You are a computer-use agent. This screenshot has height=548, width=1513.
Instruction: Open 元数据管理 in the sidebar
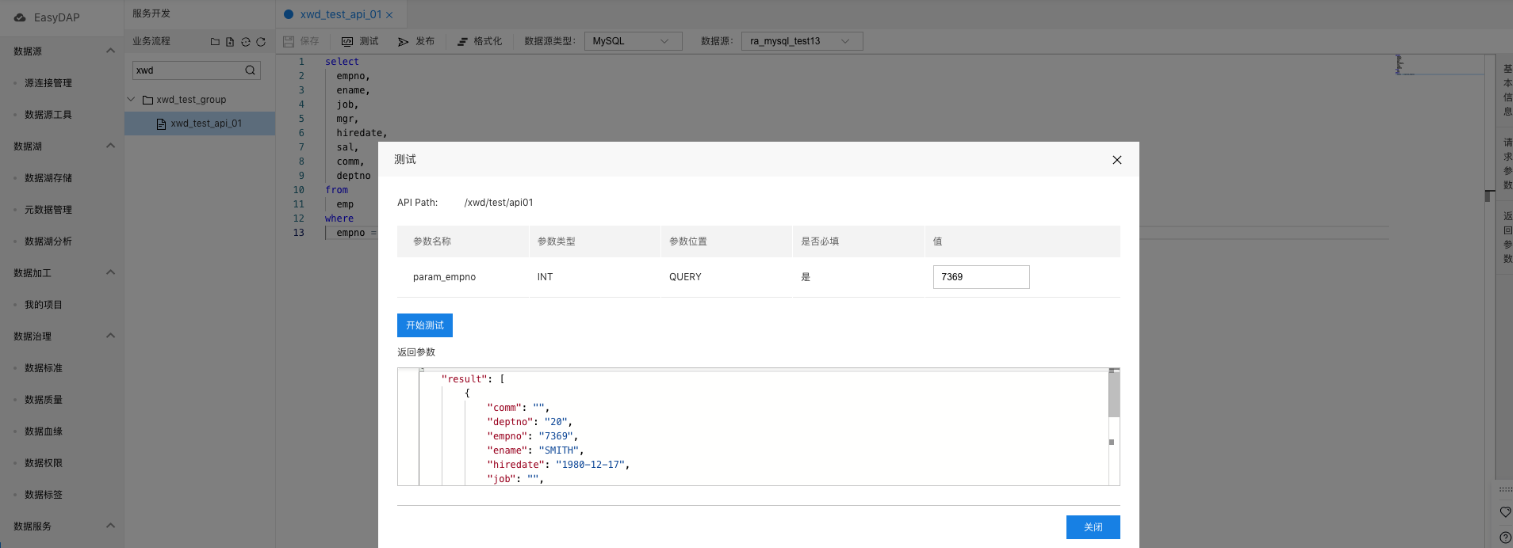point(48,210)
